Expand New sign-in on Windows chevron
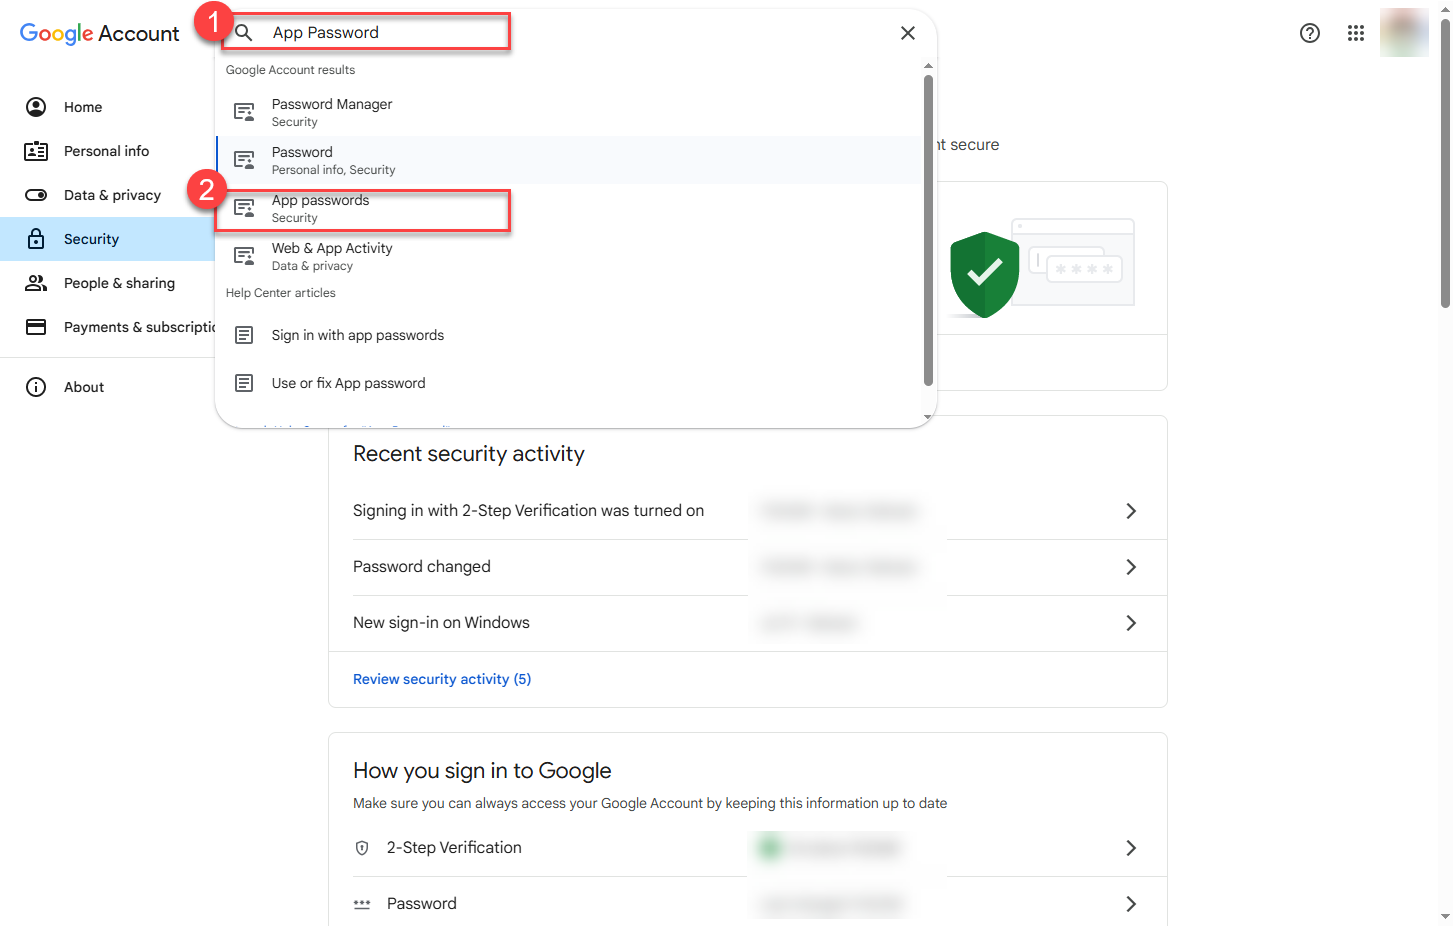Image resolution: width=1453 pixels, height=926 pixels. (x=1131, y=623)
